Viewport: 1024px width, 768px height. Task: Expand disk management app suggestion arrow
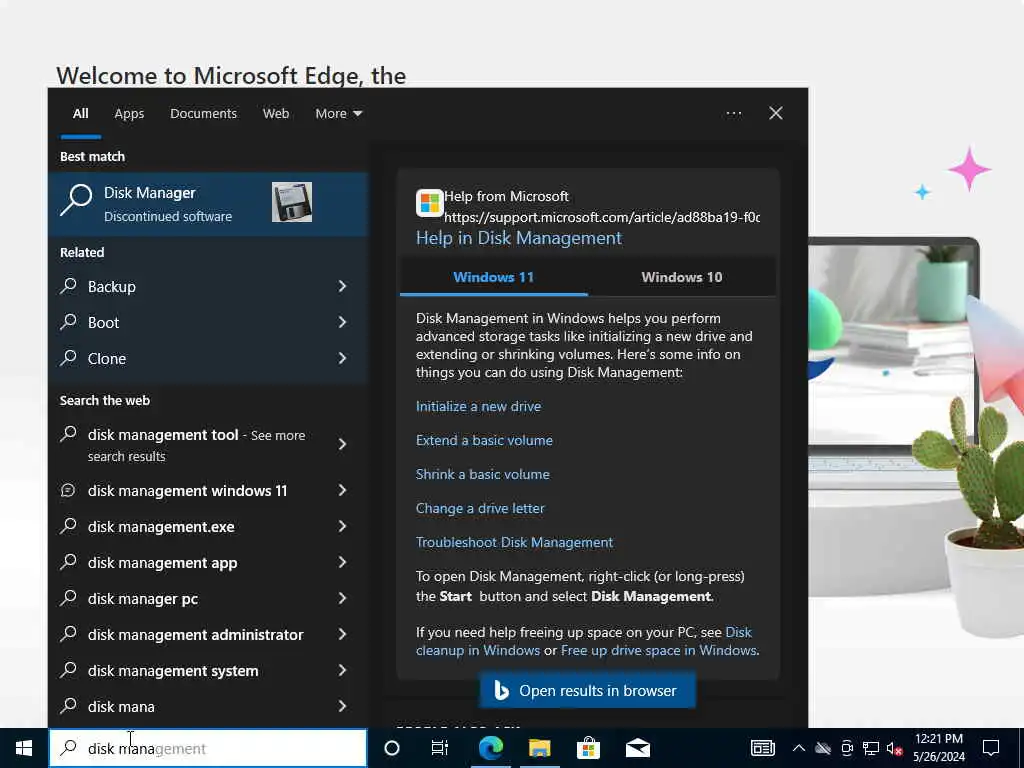click(342, 562)
